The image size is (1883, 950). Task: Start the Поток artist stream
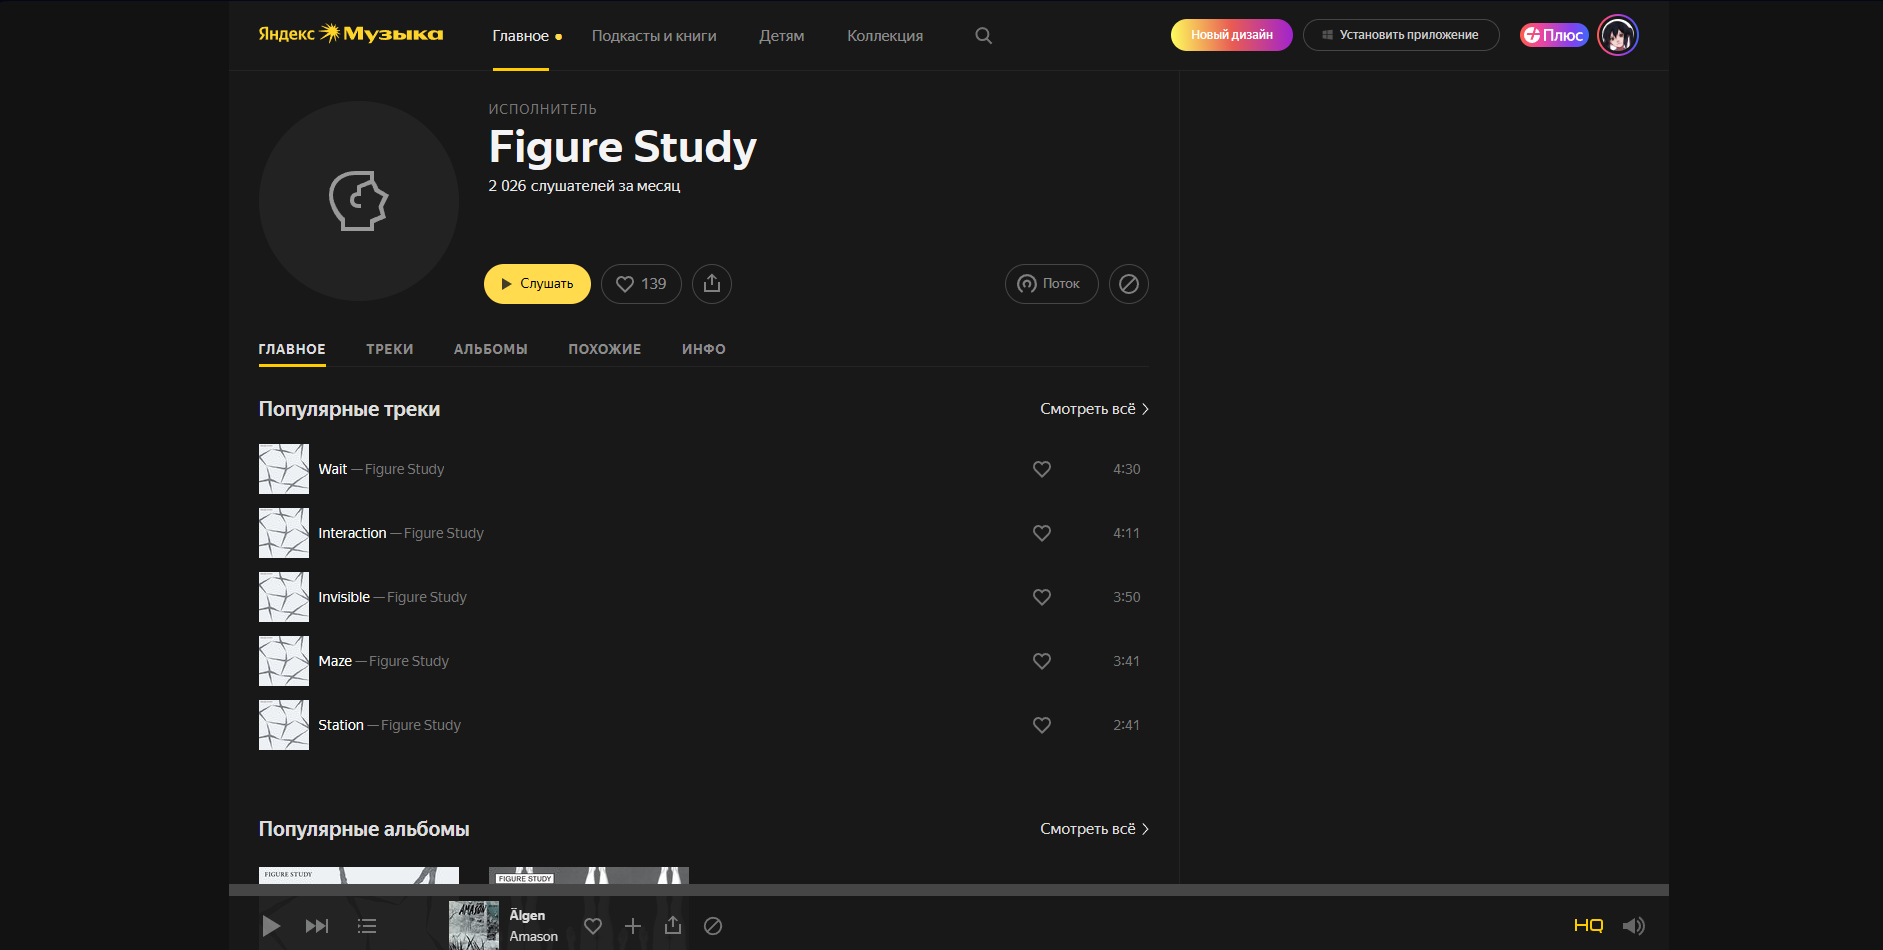pos(1051,284)
